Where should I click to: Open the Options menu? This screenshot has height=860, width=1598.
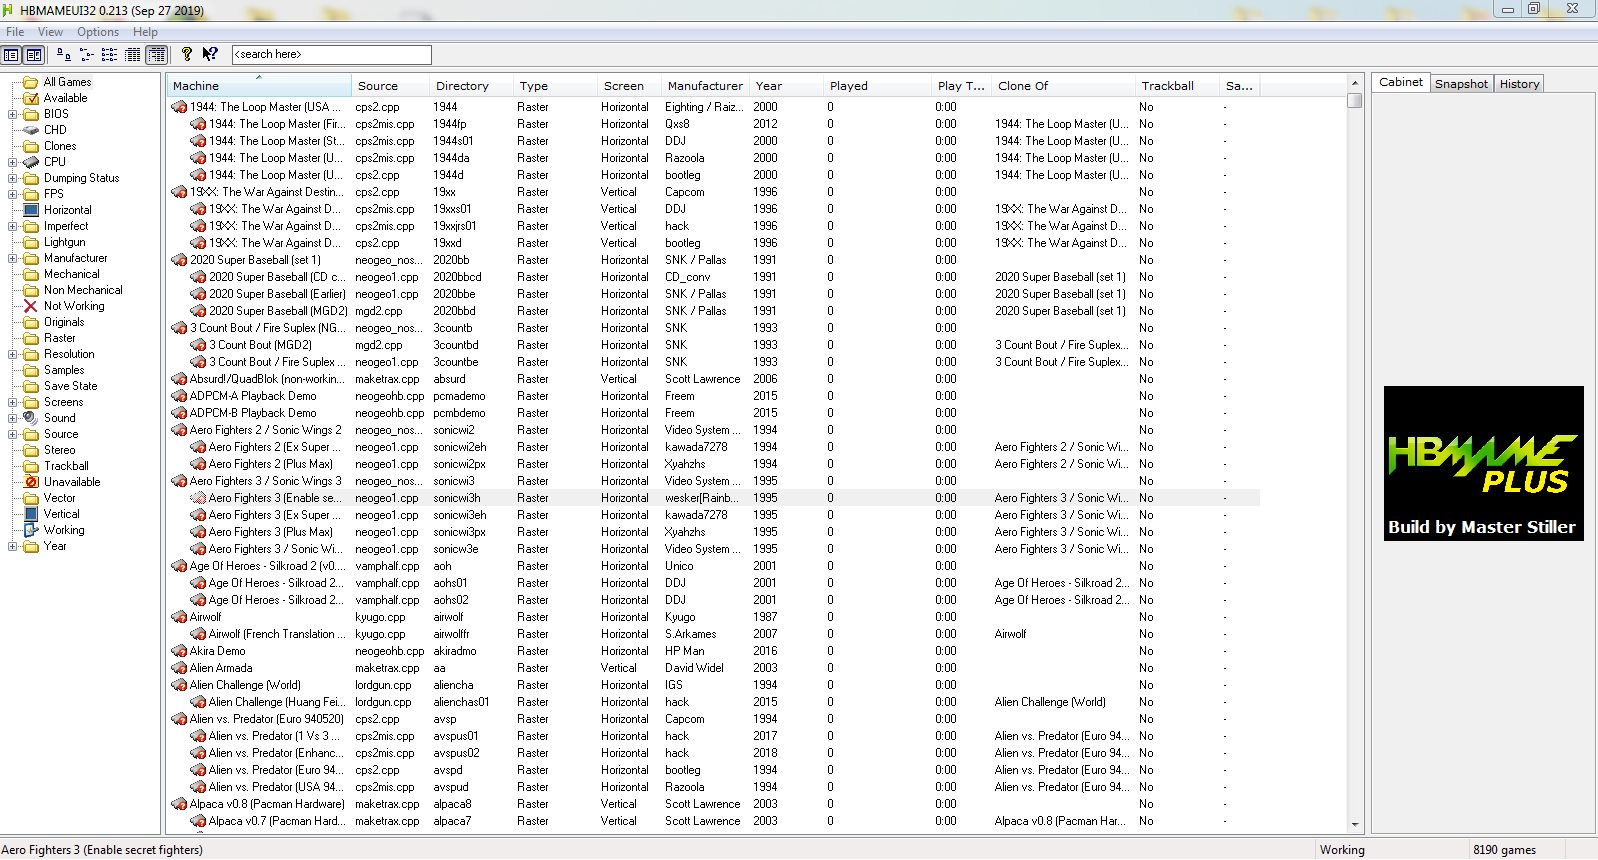tap(98, 32)
